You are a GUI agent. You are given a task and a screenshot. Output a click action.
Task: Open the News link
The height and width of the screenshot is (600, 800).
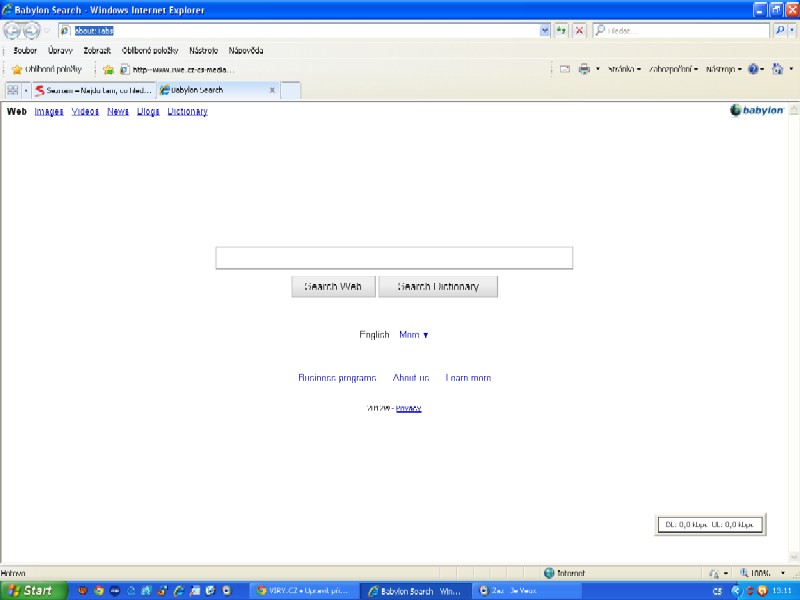[x=118, y=112]
